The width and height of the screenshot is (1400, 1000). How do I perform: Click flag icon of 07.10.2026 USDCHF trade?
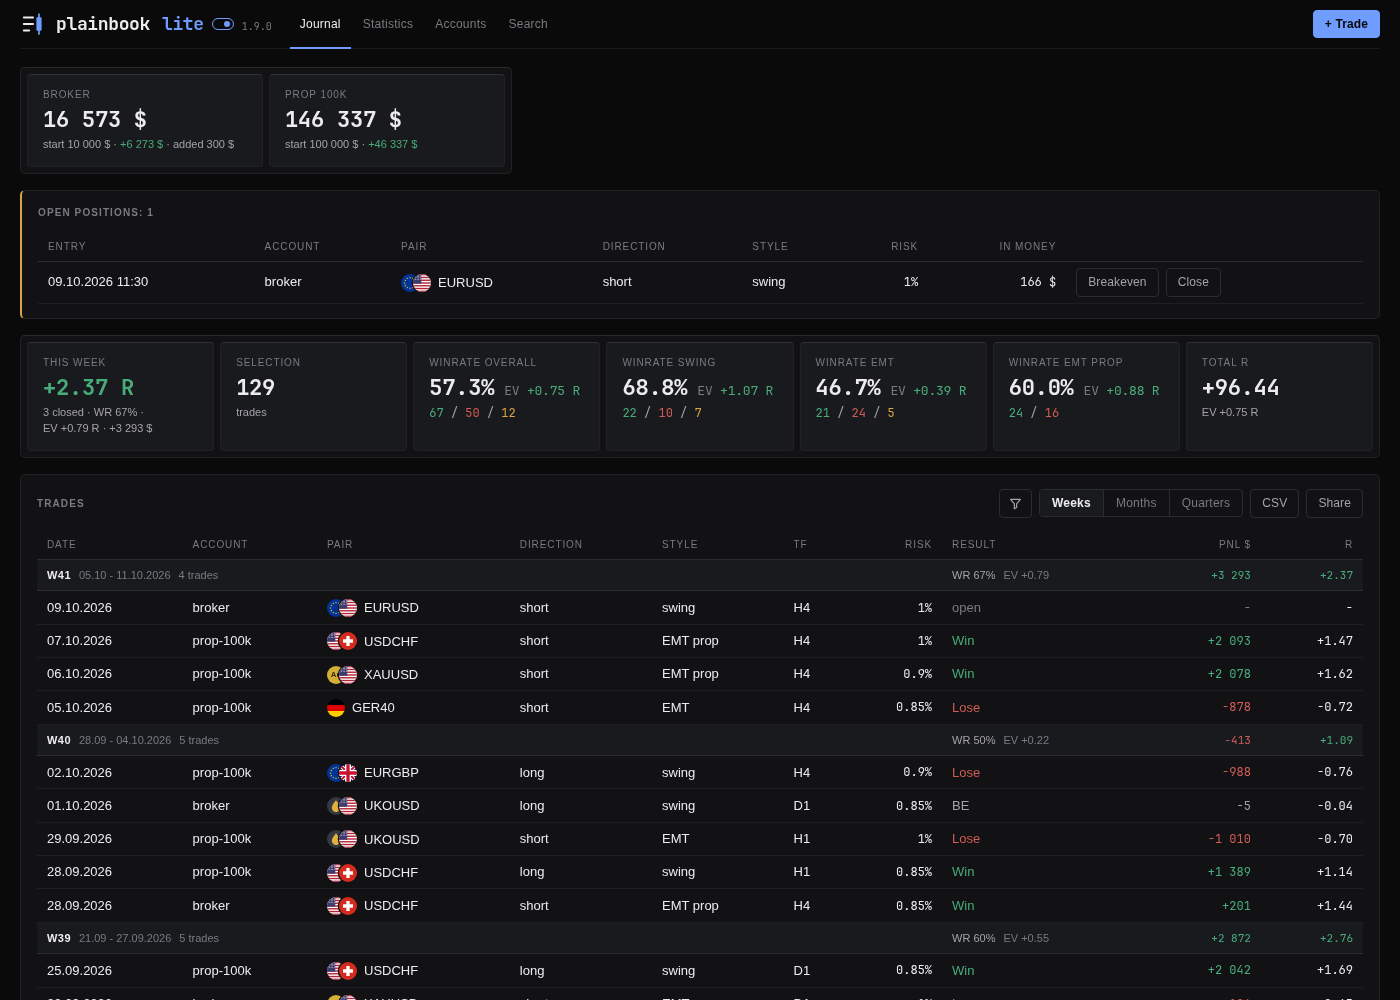(342, 641)
